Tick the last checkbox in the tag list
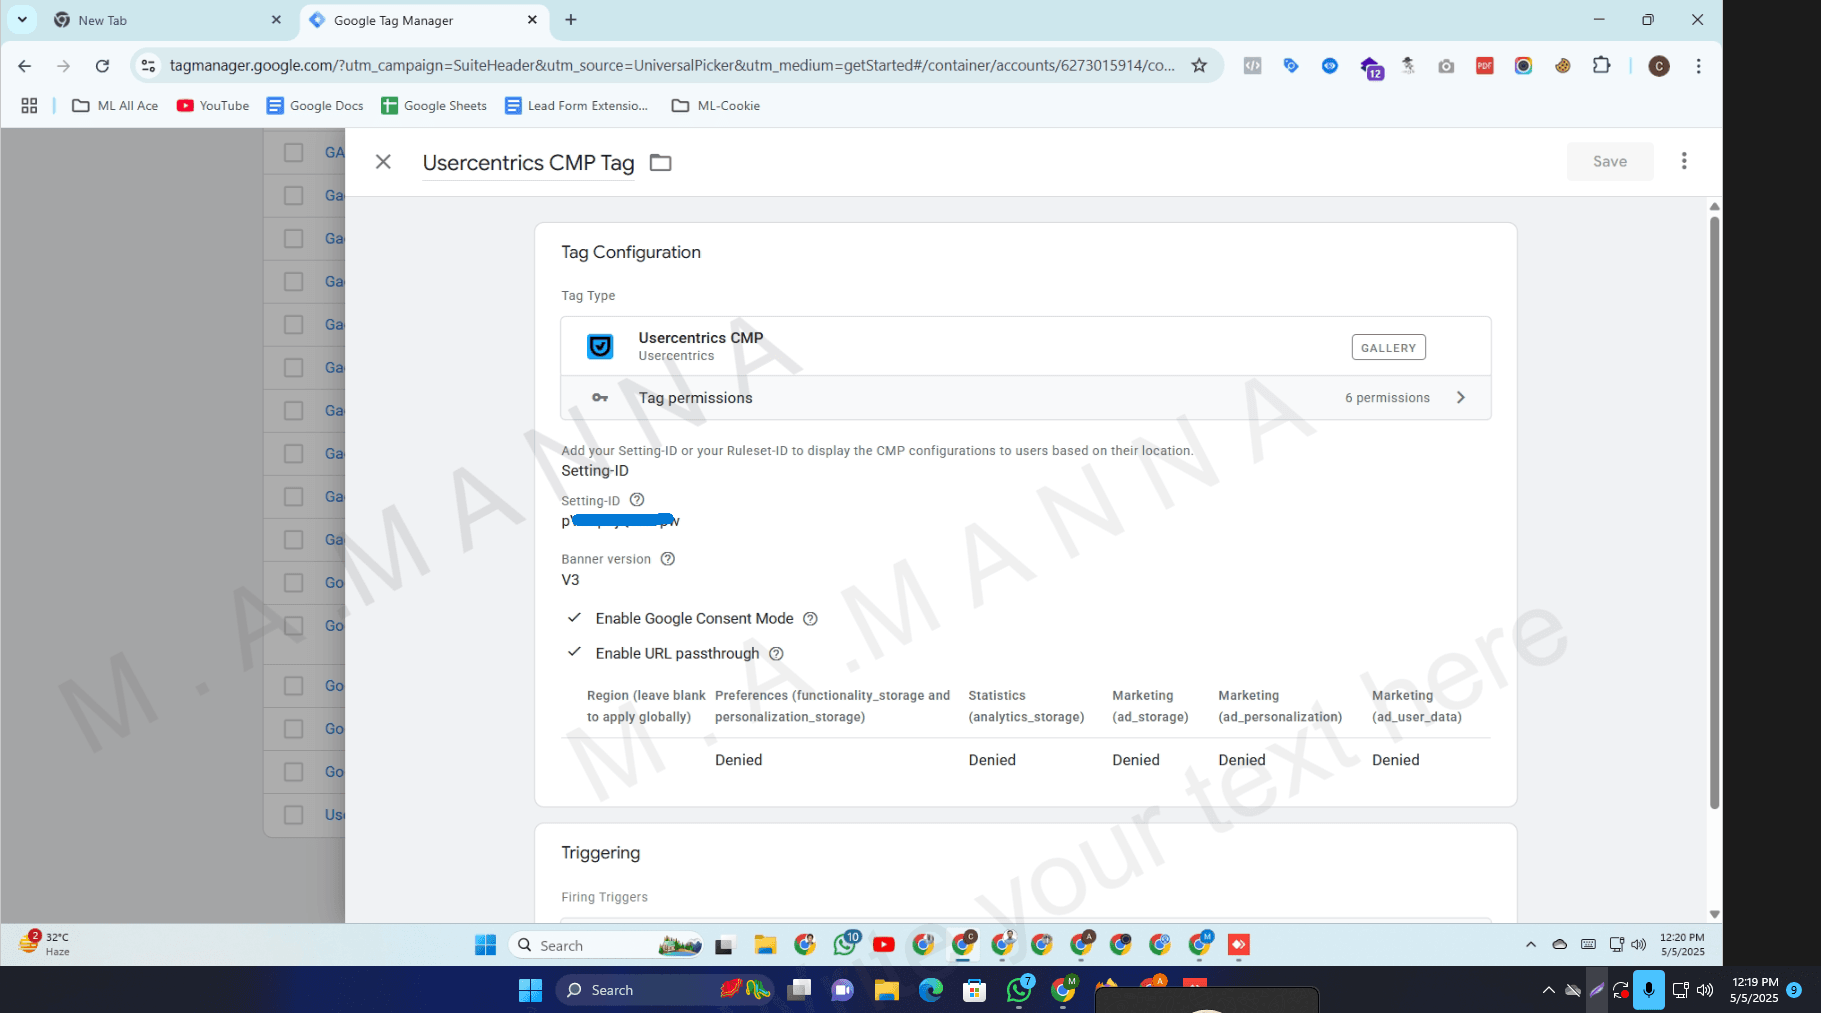This screenshot has width=1821, height=1013. coord(293,815)
